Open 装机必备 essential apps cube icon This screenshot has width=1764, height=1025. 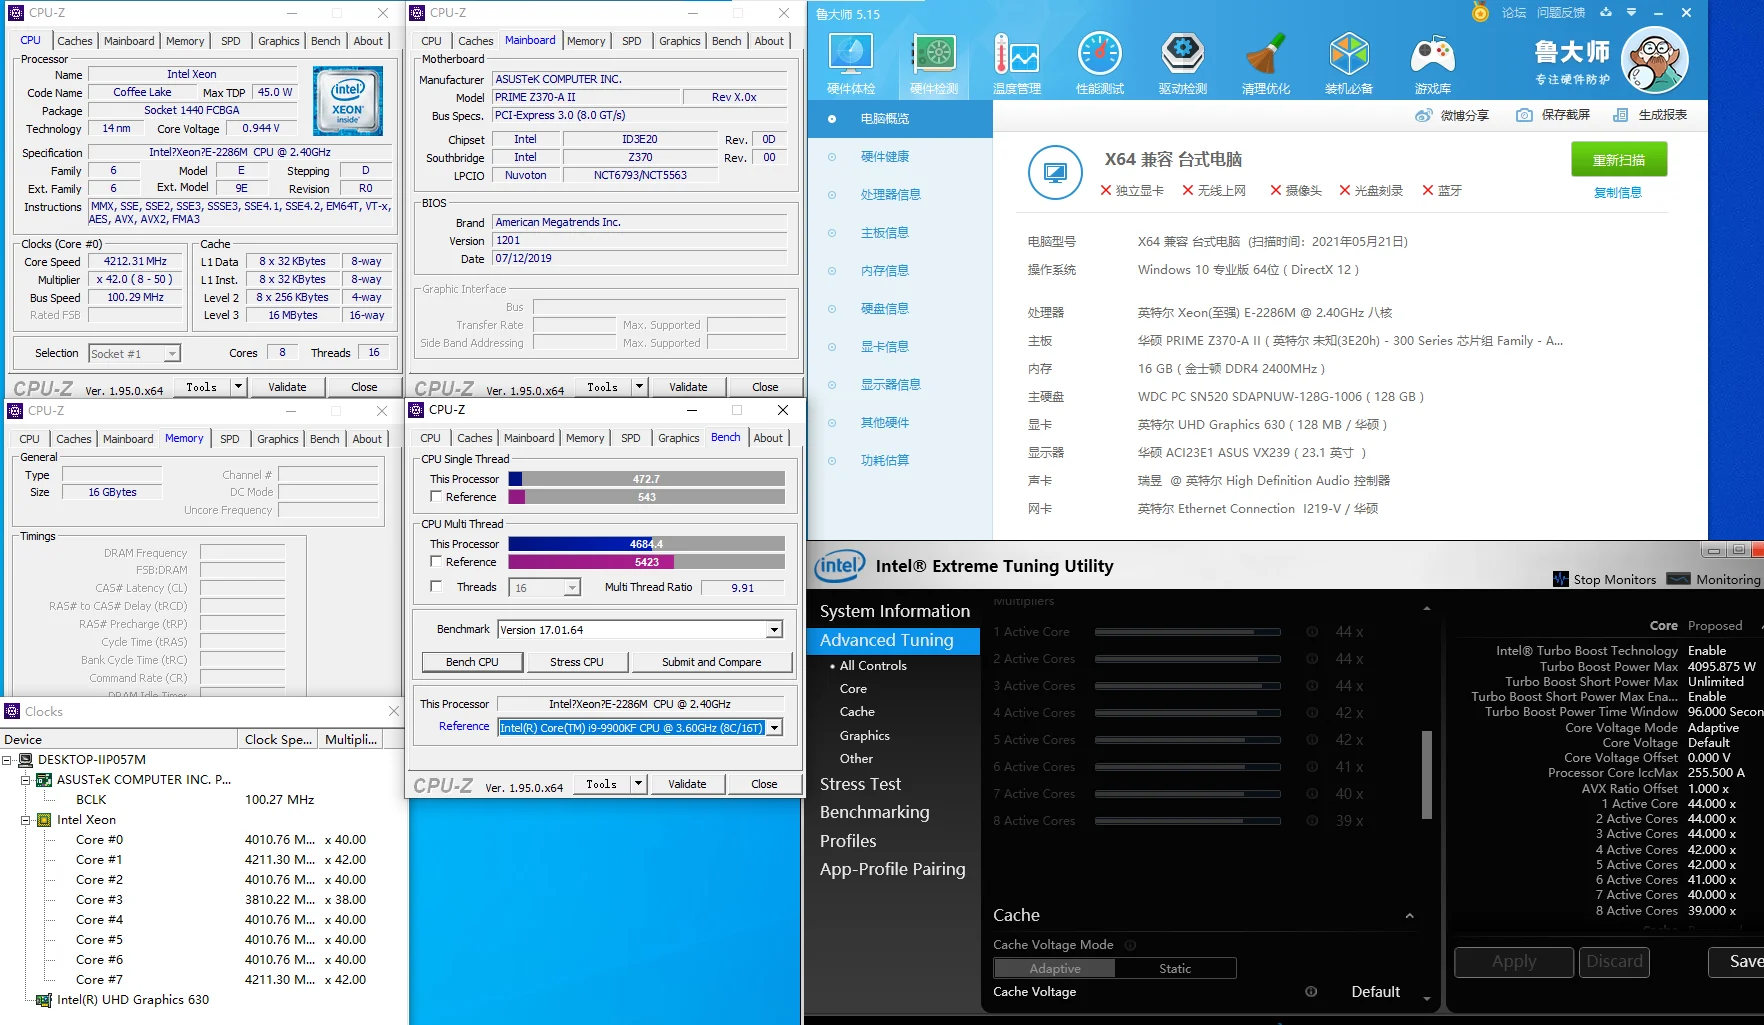click(x=1348, y=56)
